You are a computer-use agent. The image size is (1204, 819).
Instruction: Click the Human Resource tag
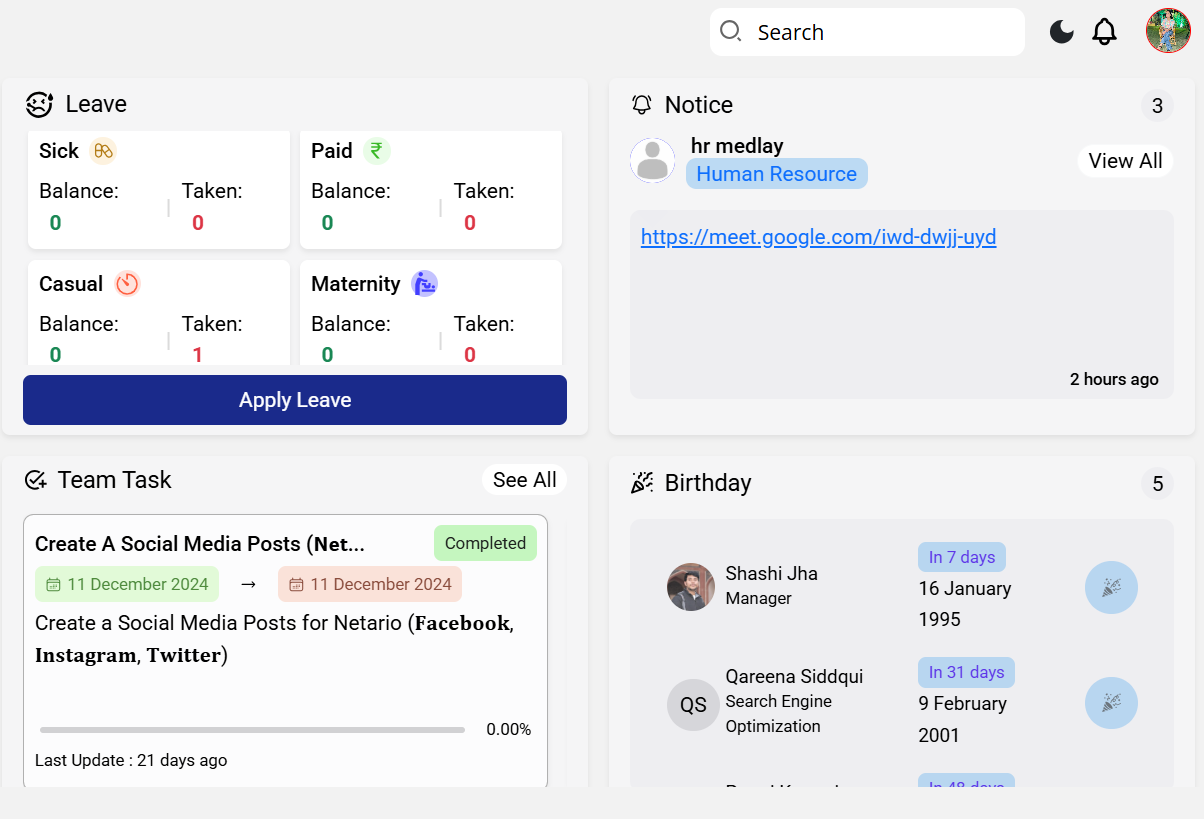[776, 174]
